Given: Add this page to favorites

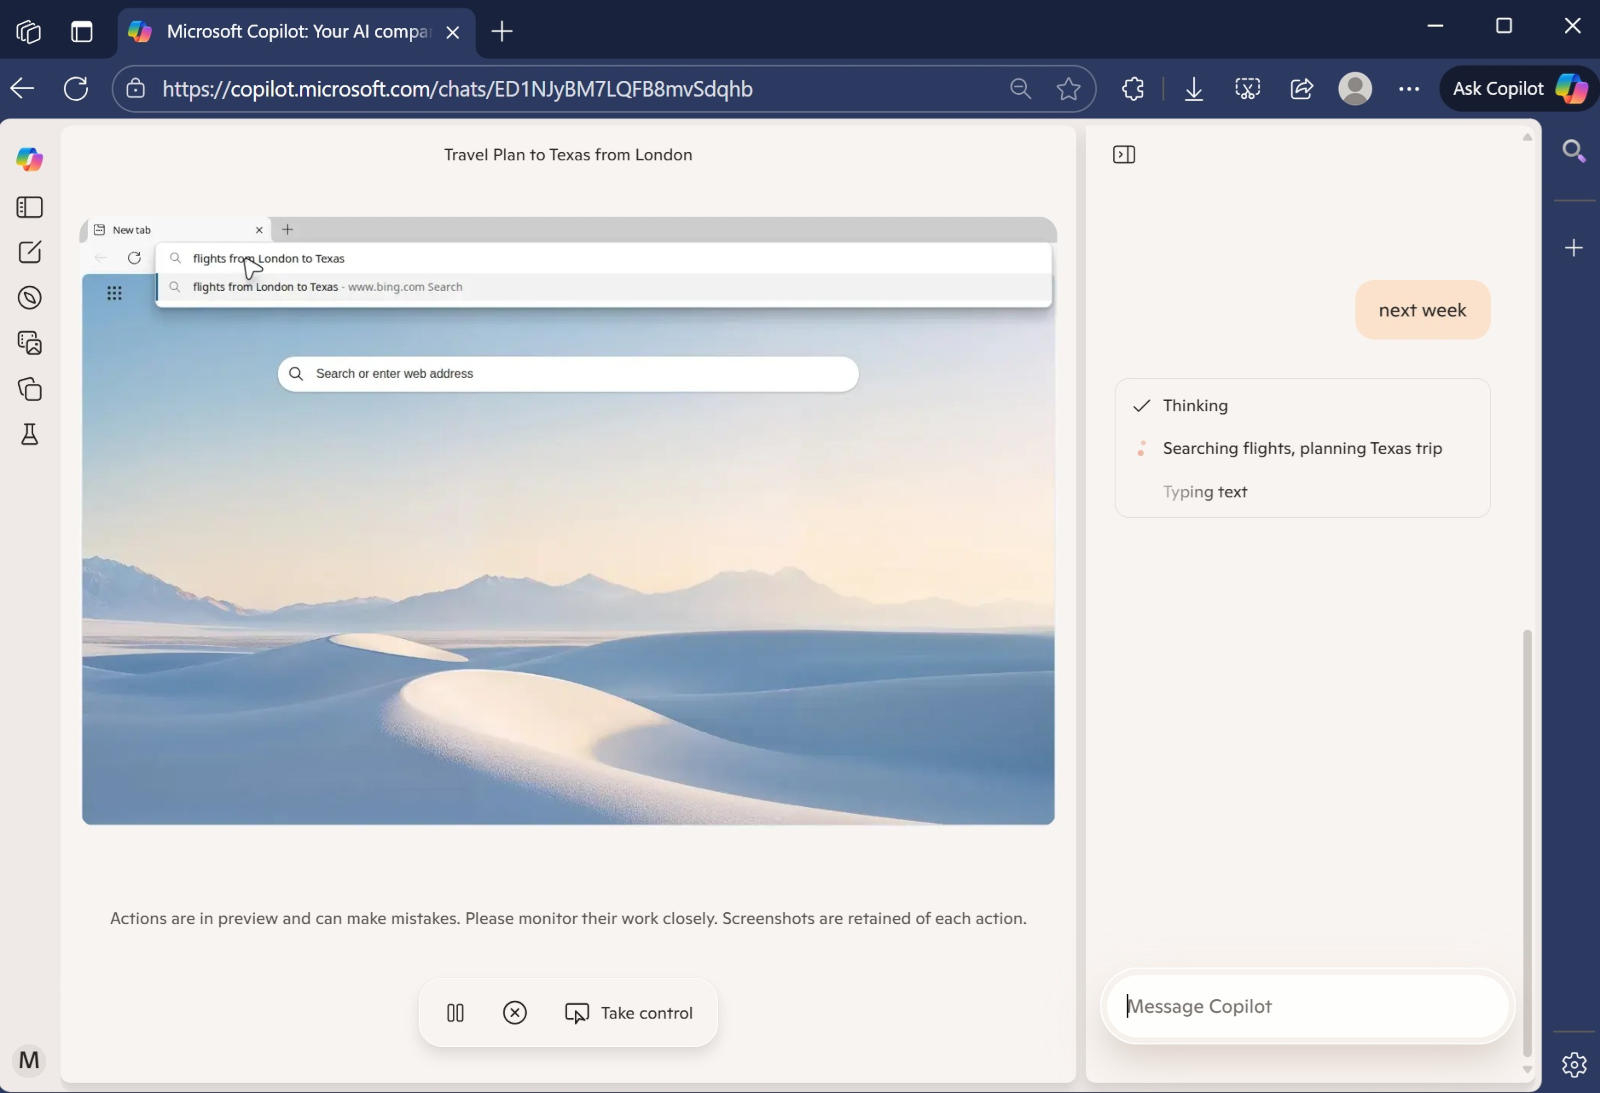Looking at the screenshot, I should [x=1068, y=89].
